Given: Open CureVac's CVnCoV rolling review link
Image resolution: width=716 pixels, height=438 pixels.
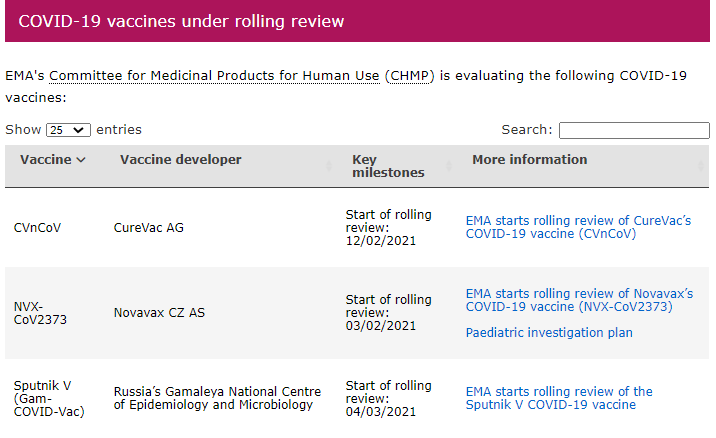Looking at the screenshot, I should click(x=578, y=227).
